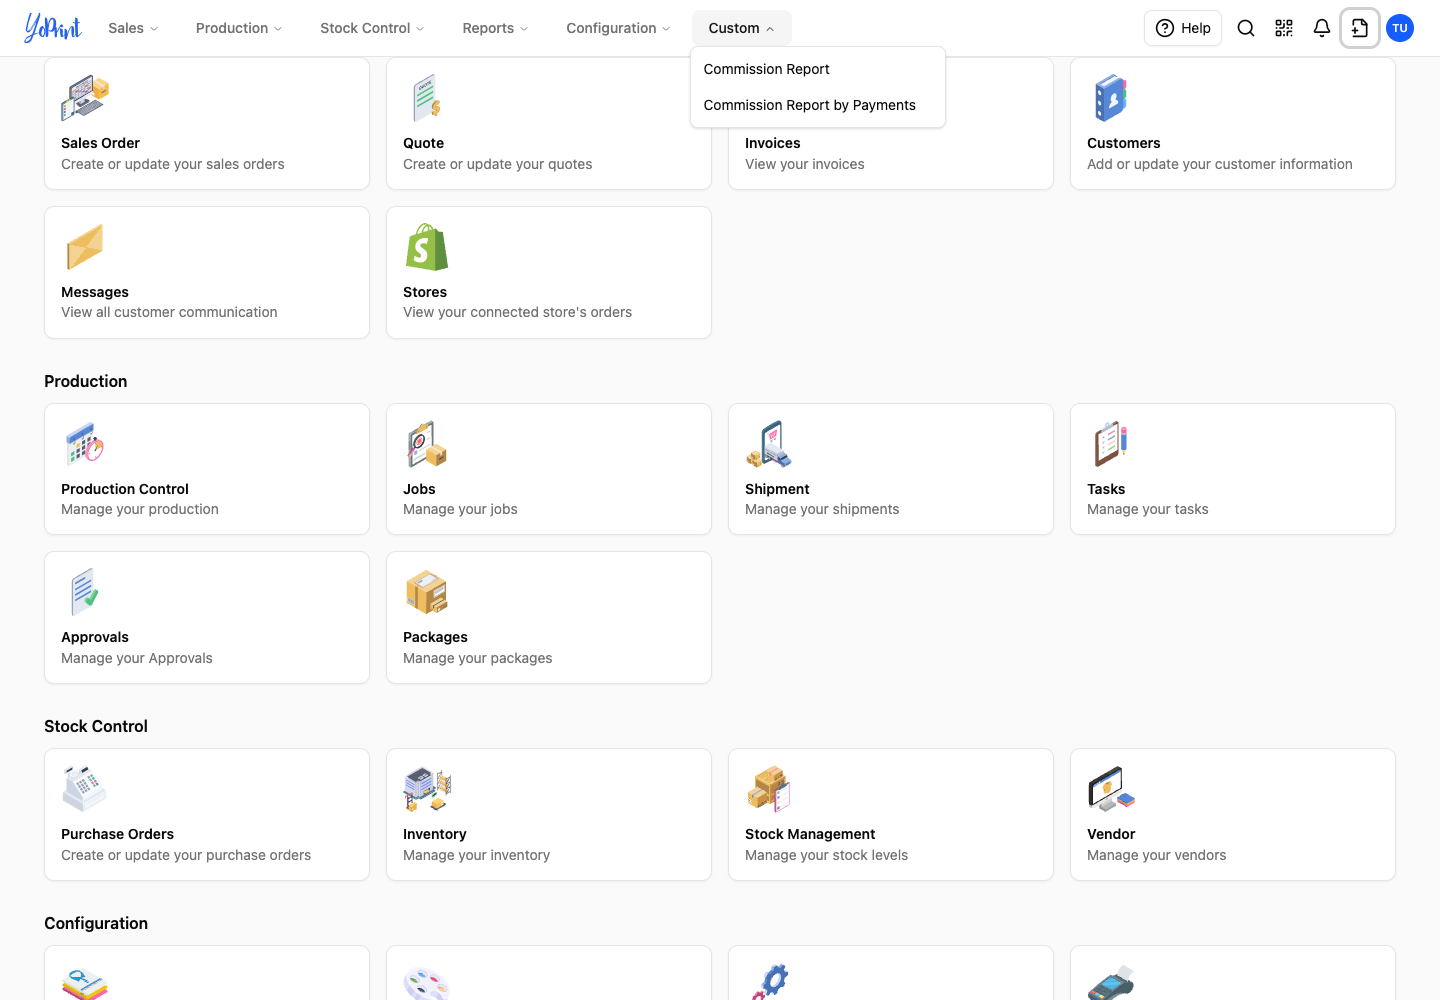The width and height of the screenshot is (1440, 1000).
Task: Click the Purchase Orders card title
Action: tap(117, 834)
